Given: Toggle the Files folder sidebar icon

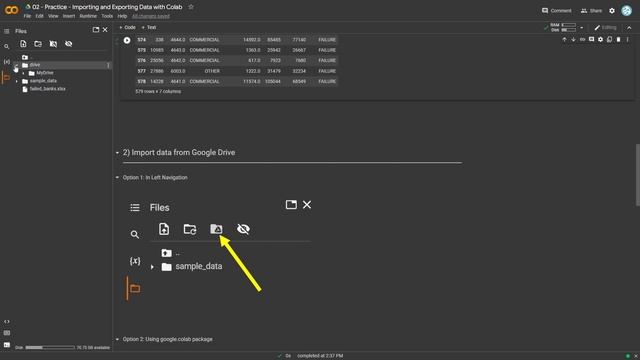Looking at the screenshot, I should coord(7,77).
